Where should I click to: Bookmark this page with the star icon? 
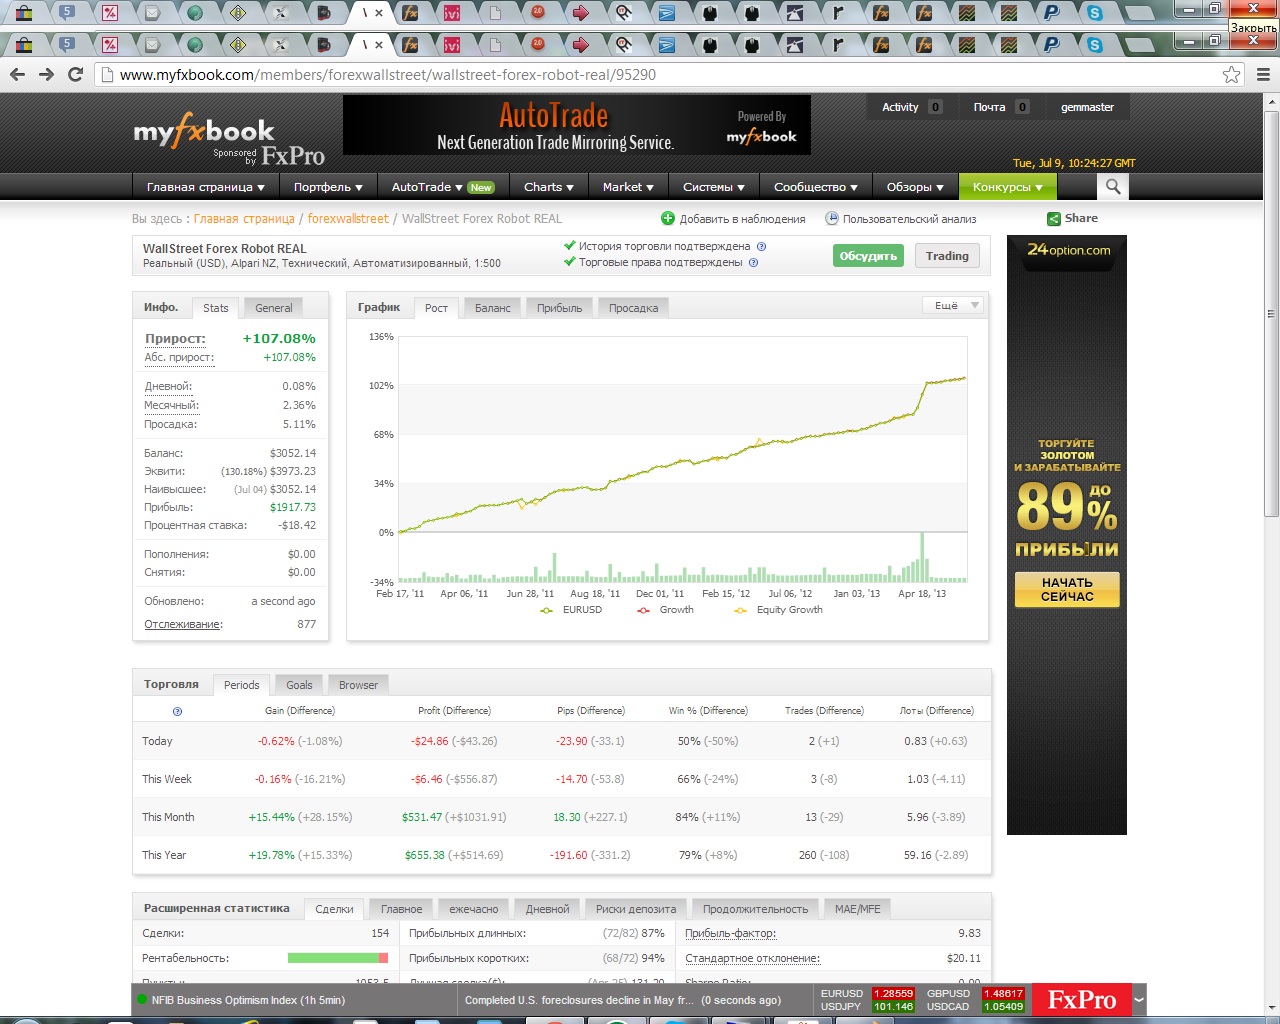point(1232,75)
